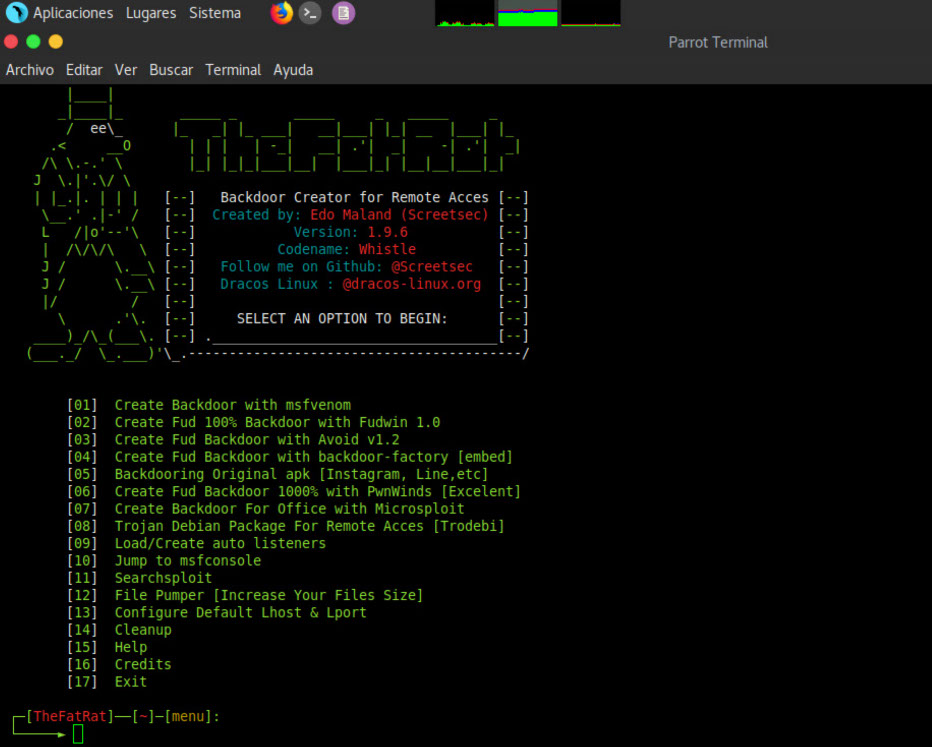
Task: Click the "Codename: Whistle" line
Action: click(347, 249)
